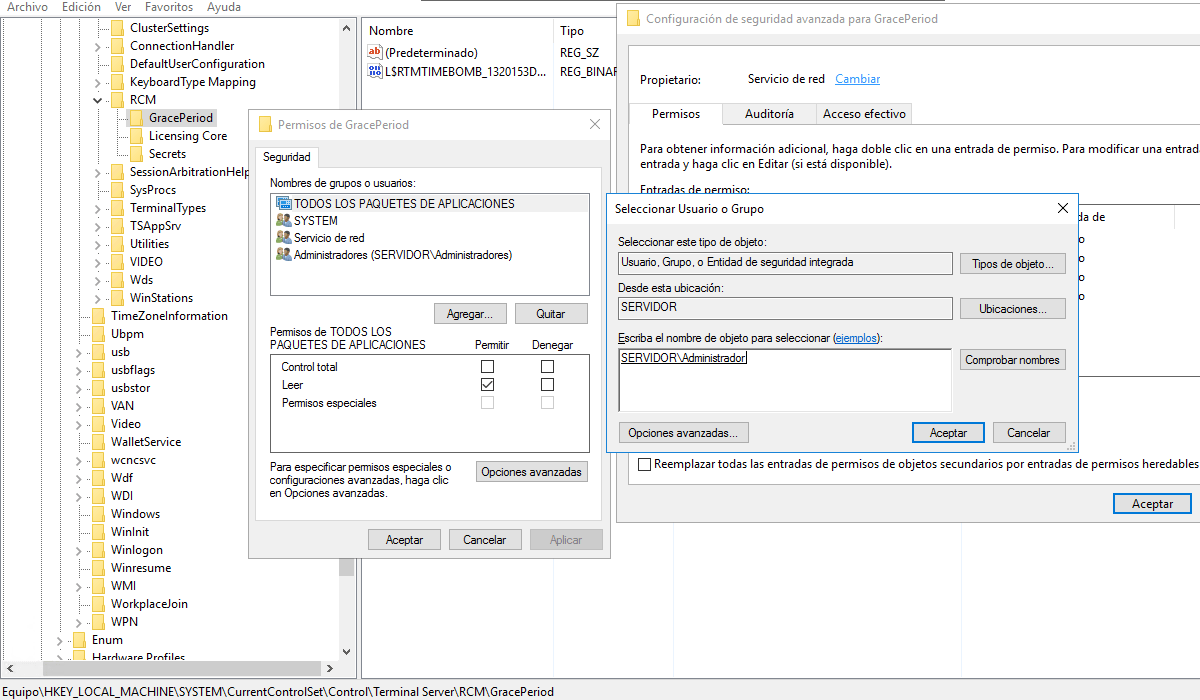Image resolution: width=1200 pixels, height=700 pixels.
Task: Select TODOS LOS PAQUETES DE APLICACIONES icon
Action: pos(283,204)
